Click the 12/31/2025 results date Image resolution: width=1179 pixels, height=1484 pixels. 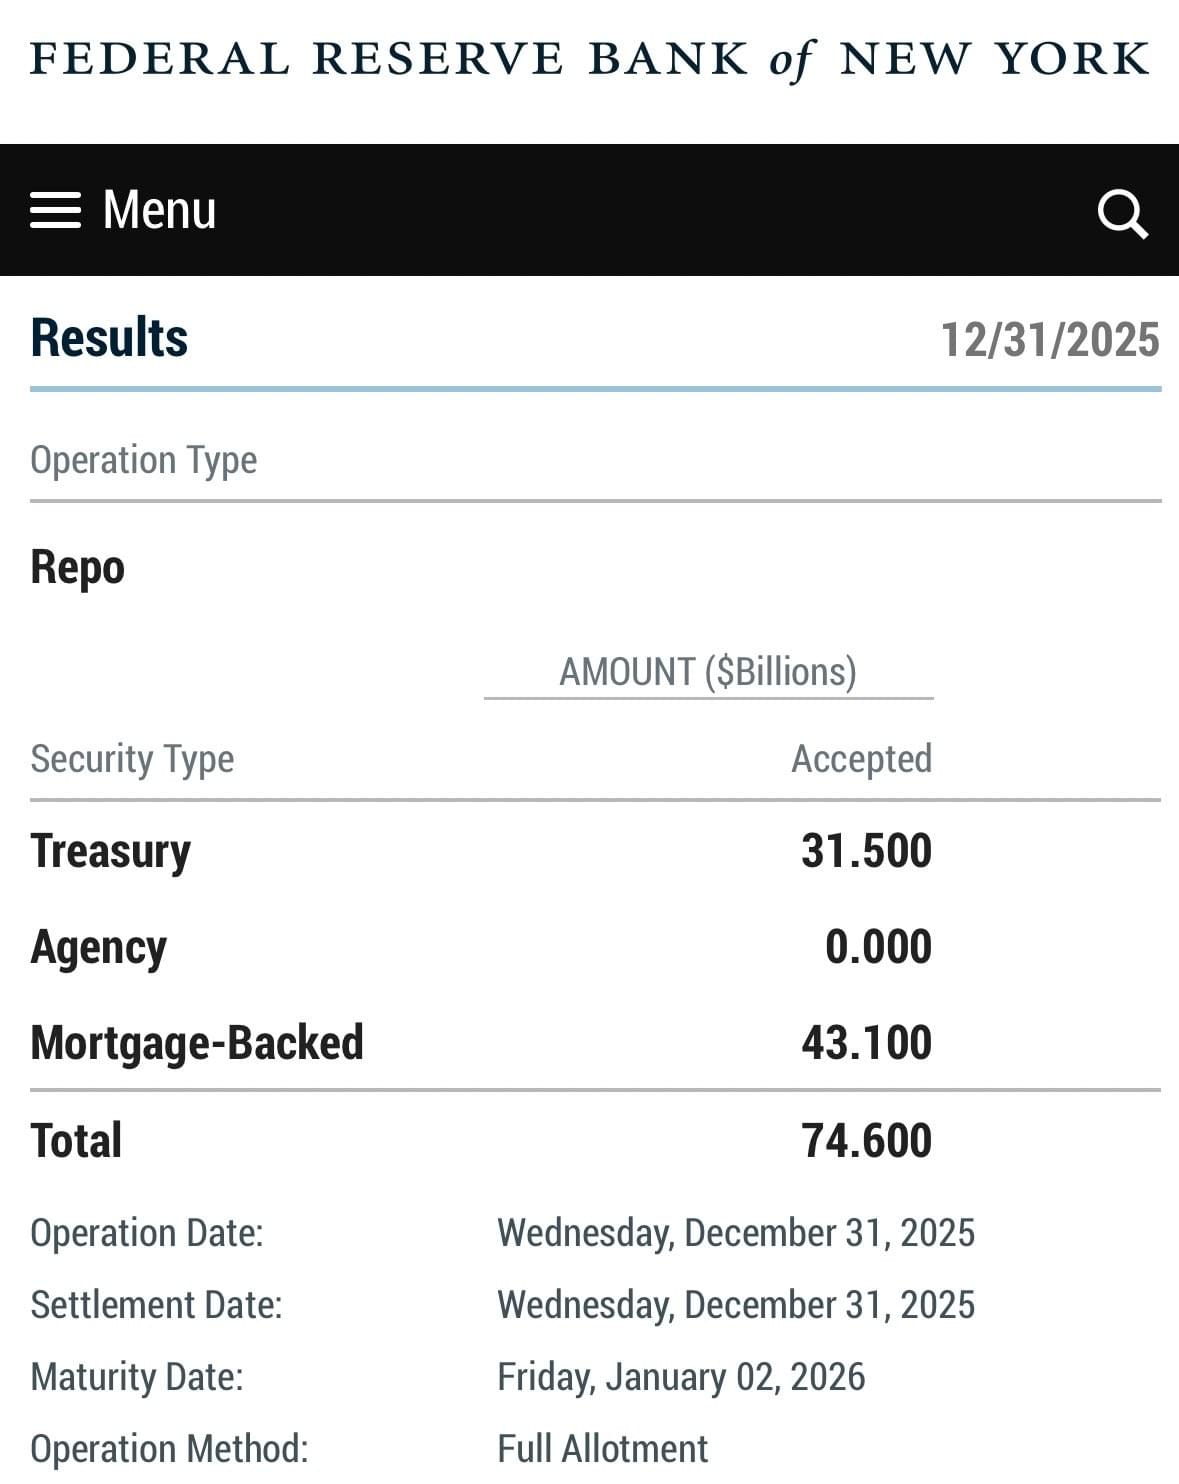1049,340
